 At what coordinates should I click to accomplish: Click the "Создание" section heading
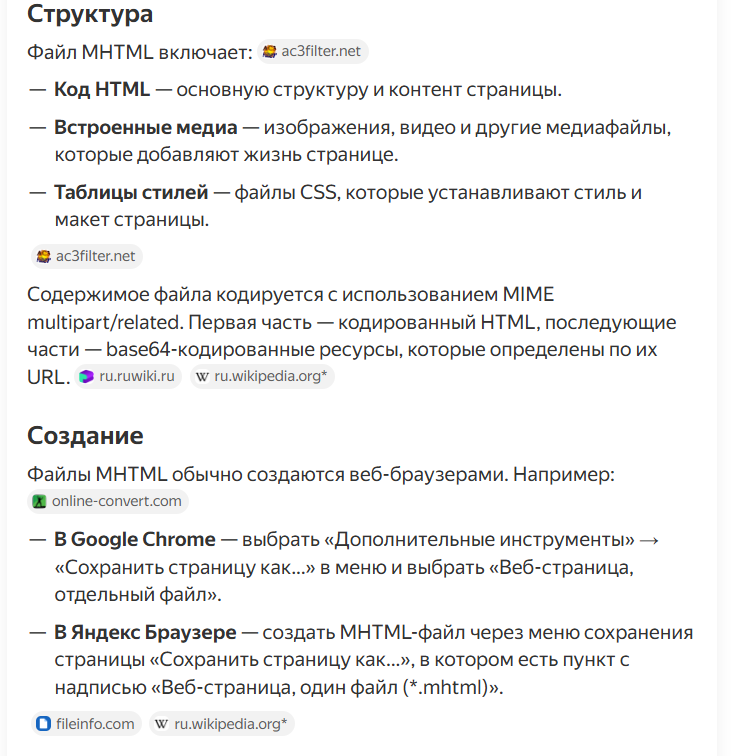pos(85,435)
